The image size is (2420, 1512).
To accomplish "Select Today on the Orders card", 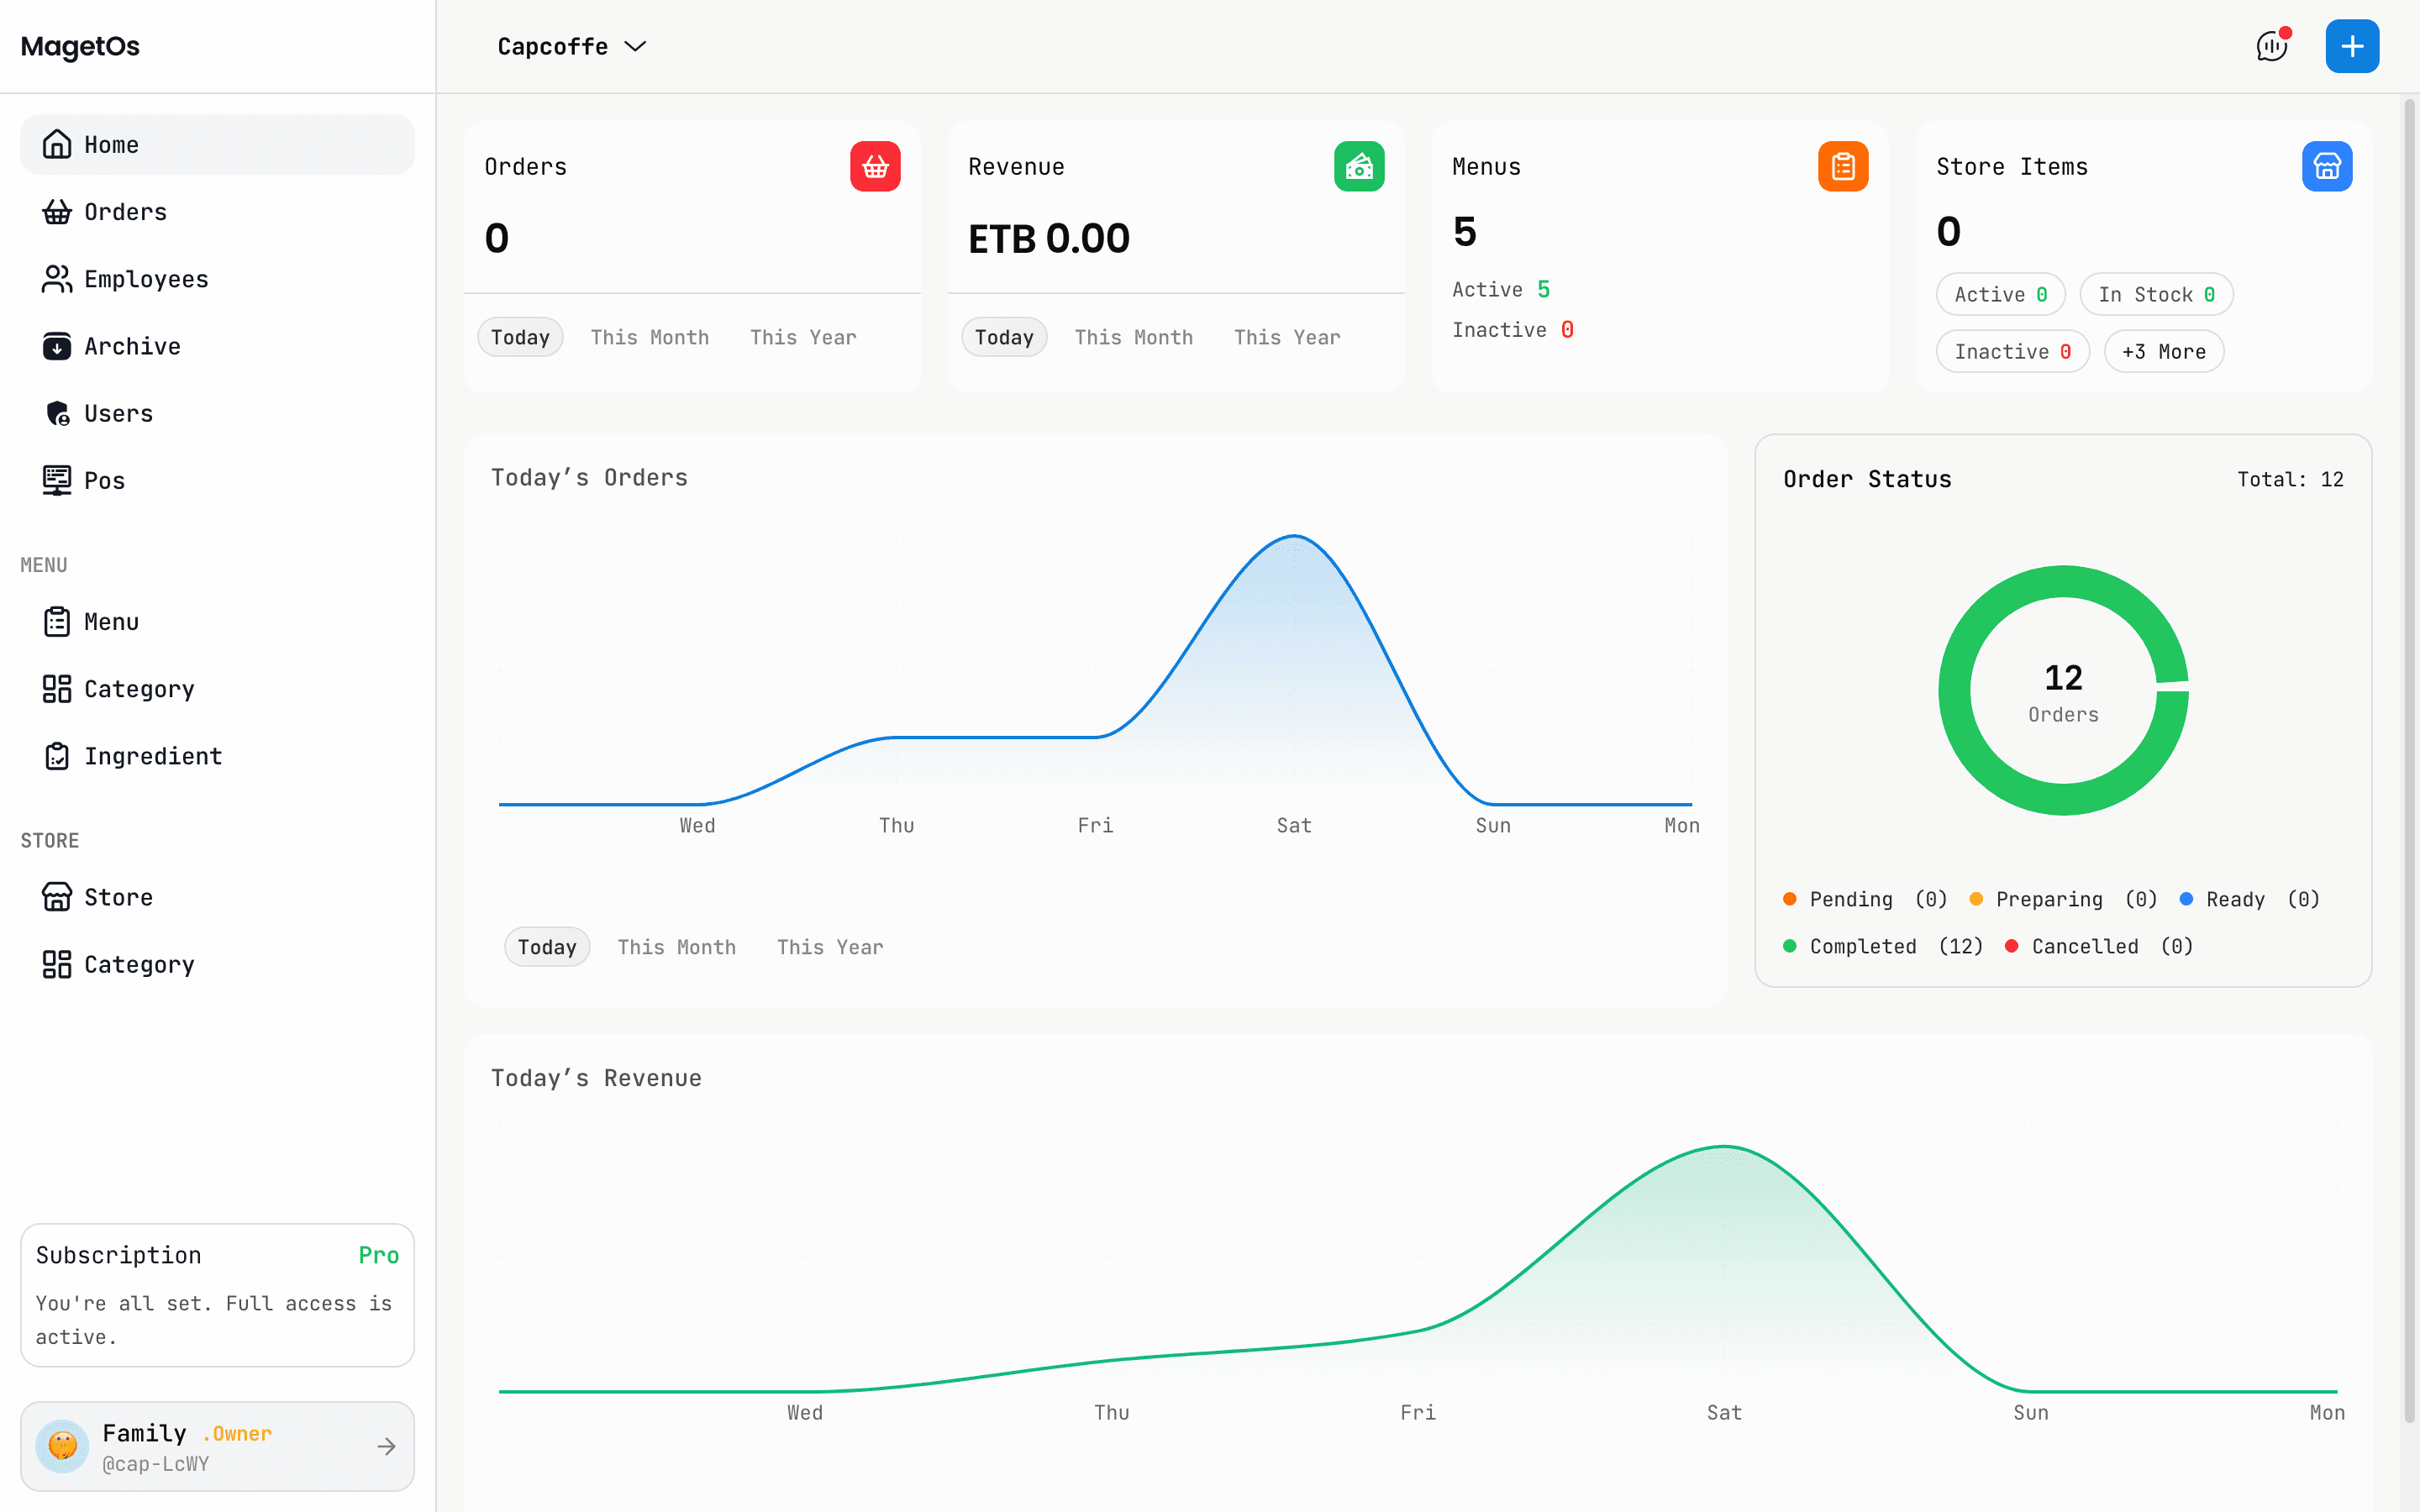I will pos(520,337).
